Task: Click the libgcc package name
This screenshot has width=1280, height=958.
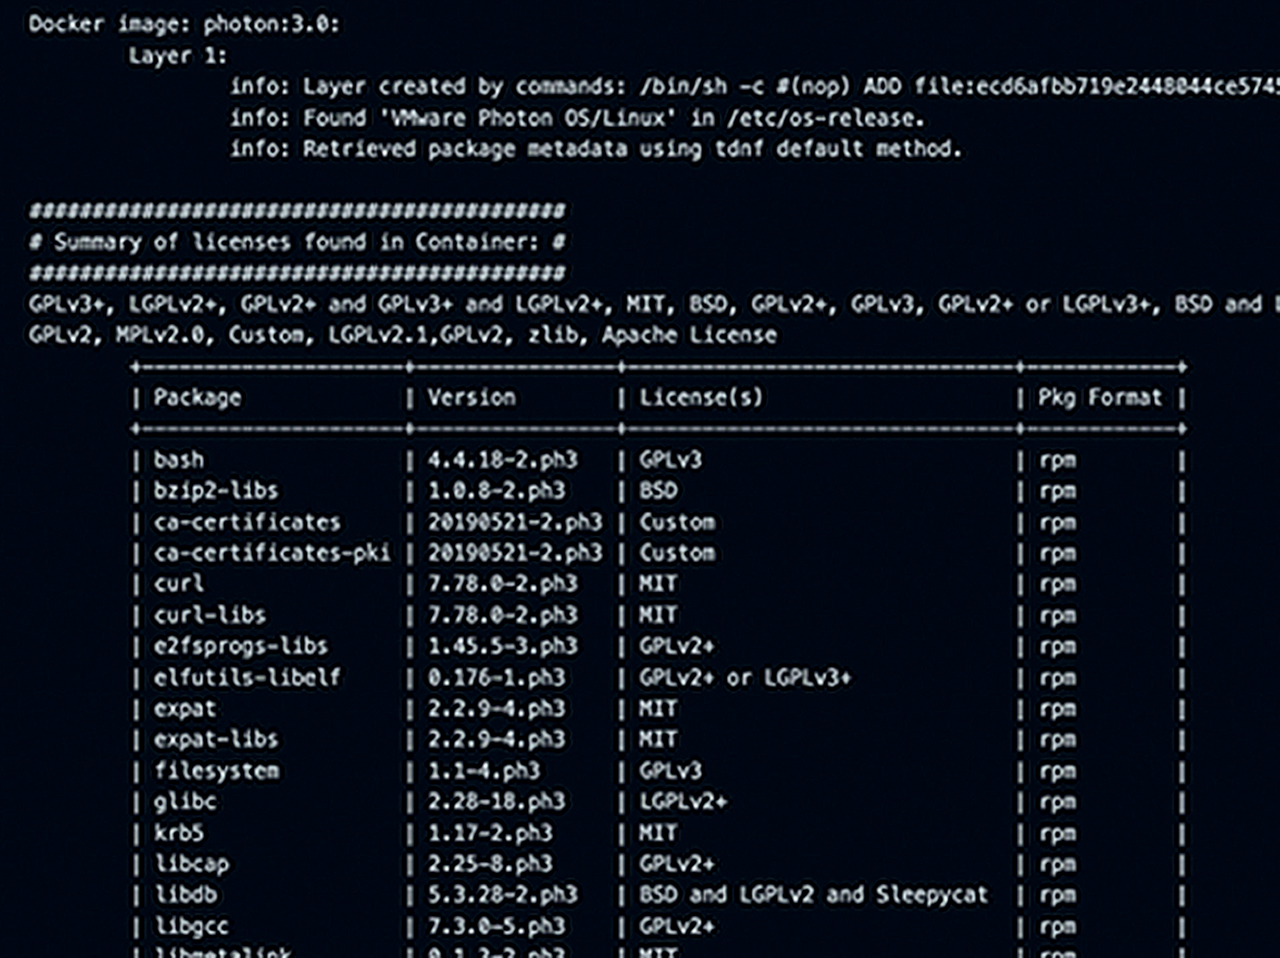Action: [191, 926]
